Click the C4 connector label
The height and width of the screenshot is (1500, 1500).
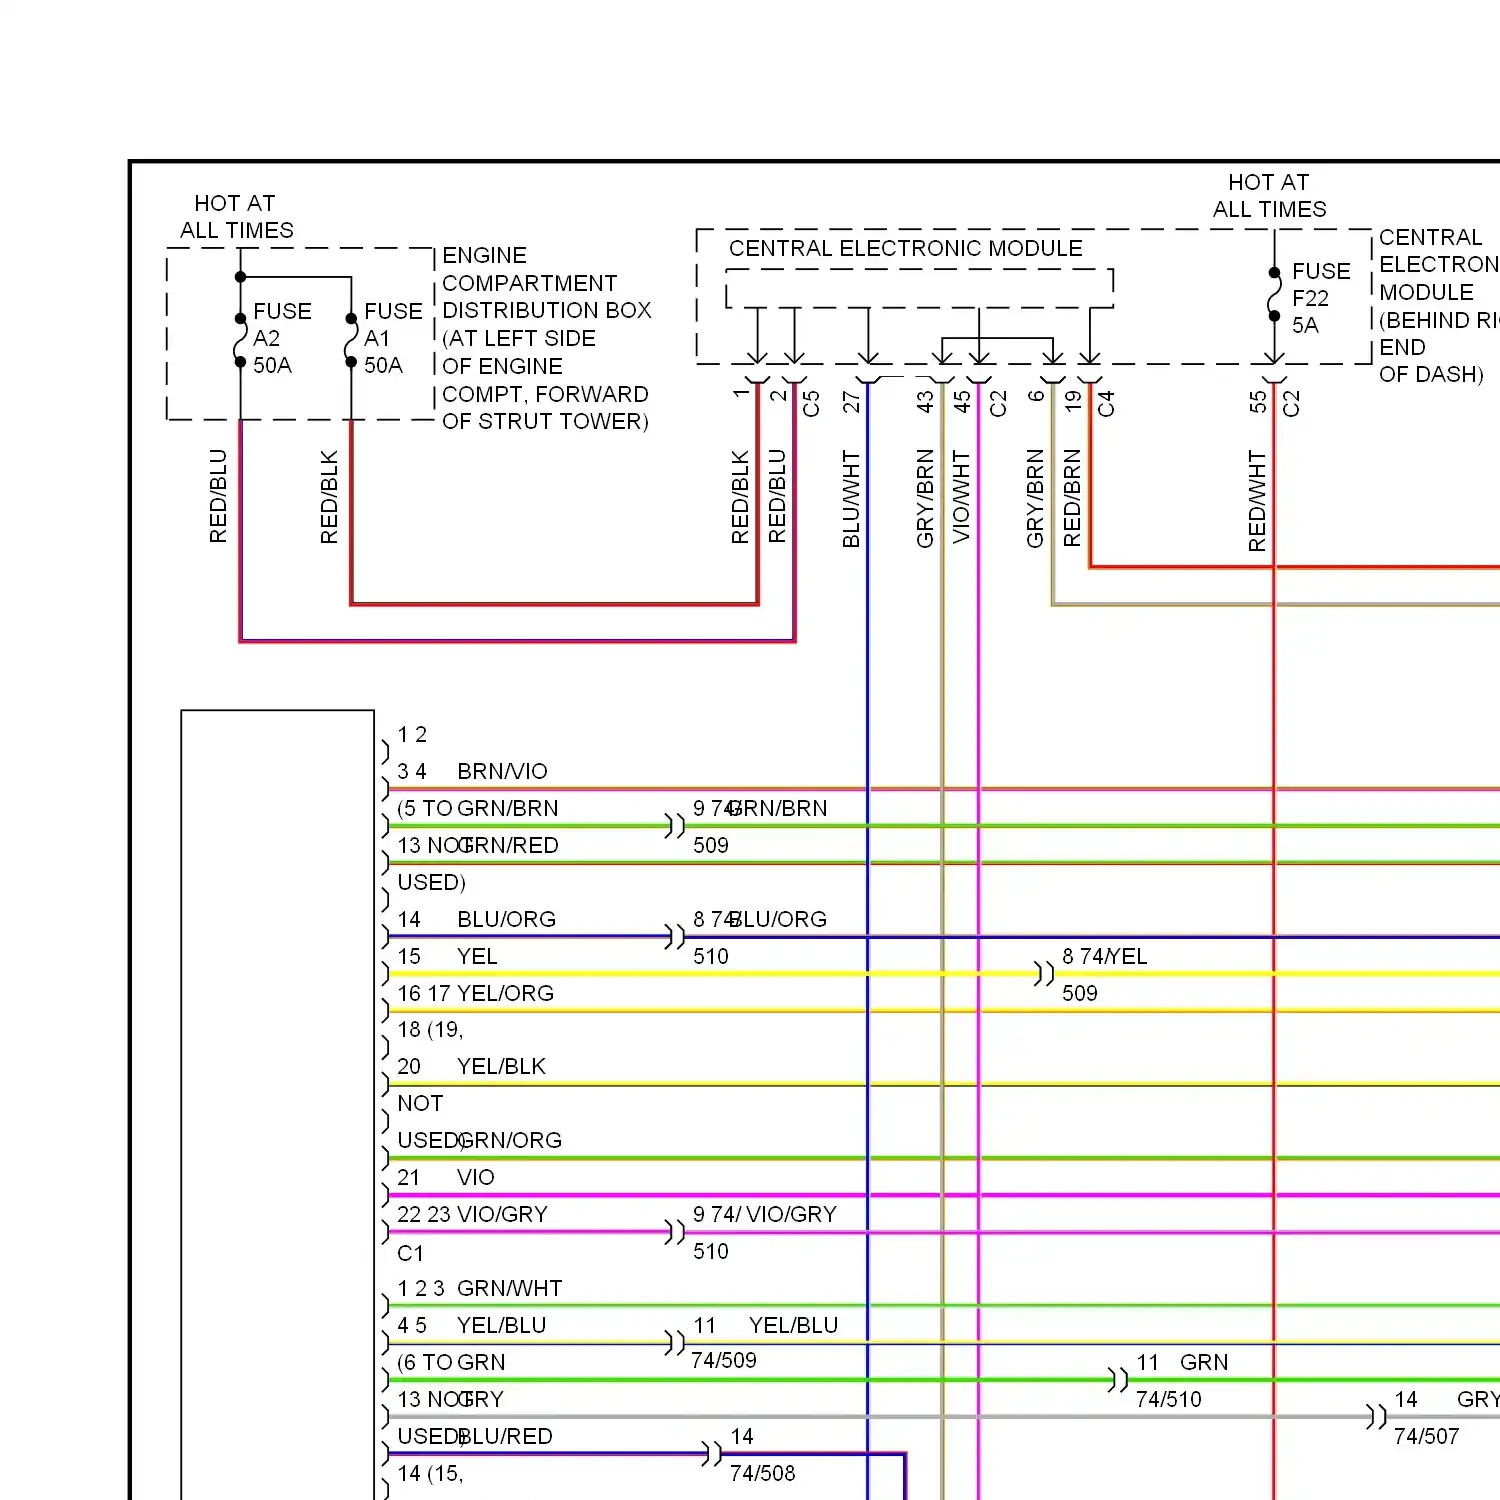(1106, 403)
